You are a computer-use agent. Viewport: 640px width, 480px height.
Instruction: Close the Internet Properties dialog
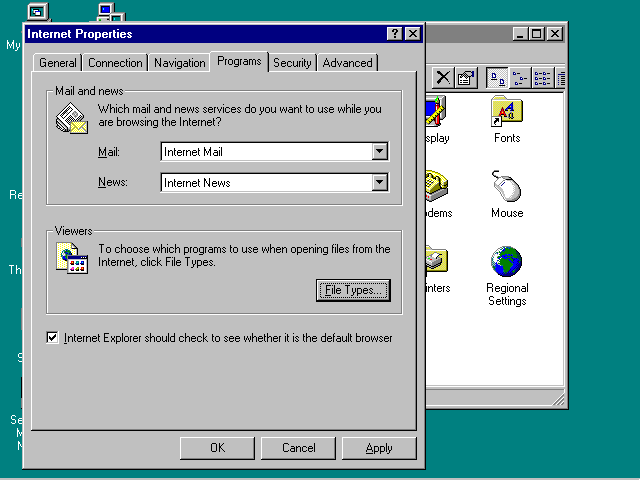pos(413,33)
